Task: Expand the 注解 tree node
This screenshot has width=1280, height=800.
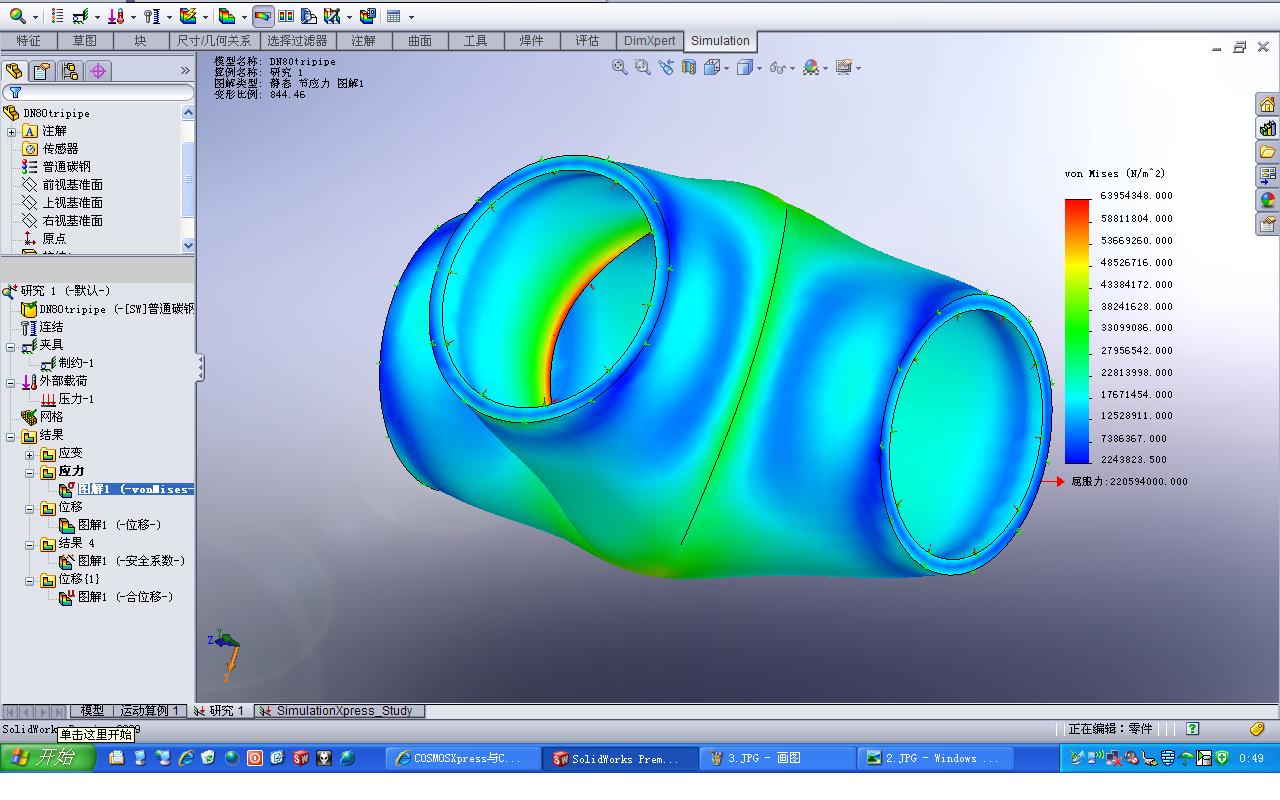Action: click(x=11, y=131)
